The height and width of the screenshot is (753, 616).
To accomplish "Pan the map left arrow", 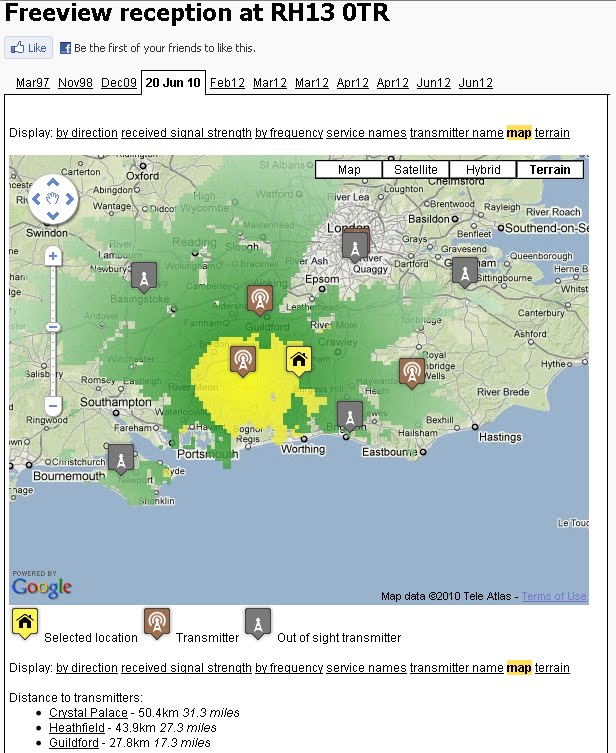I will (36, 198).
